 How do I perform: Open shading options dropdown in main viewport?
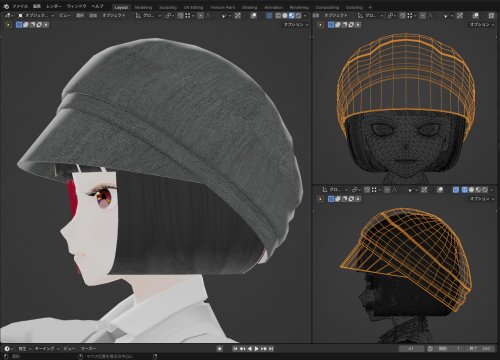[x=305, y=16]
